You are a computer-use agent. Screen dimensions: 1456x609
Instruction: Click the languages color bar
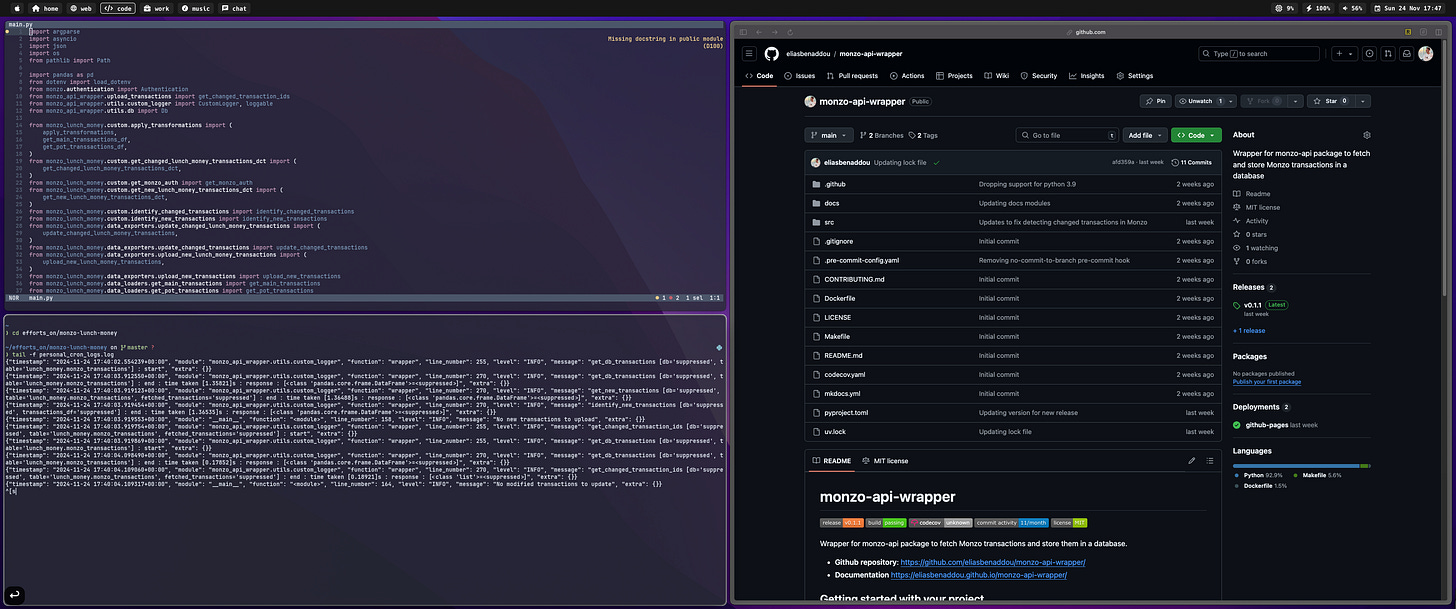[x=1301, y=466]
